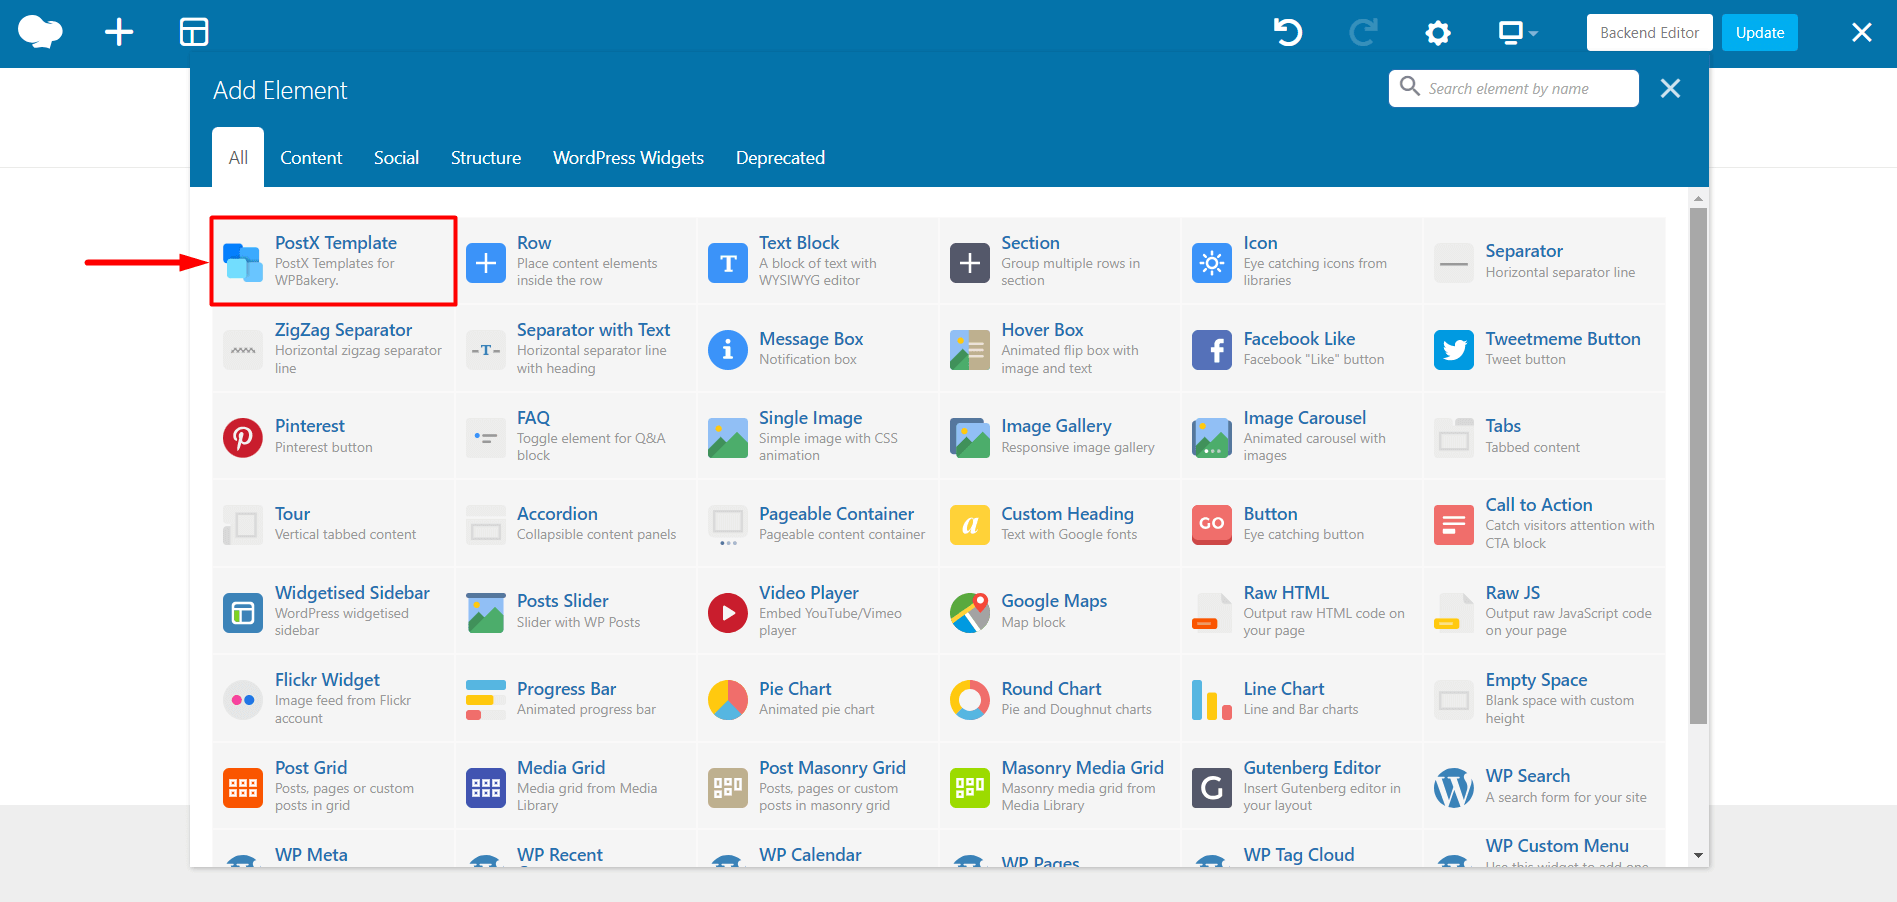Select the Text Block element icon
Image resolution: width=1897 pixels, height=902 pixels.
(x=728, y=263)
